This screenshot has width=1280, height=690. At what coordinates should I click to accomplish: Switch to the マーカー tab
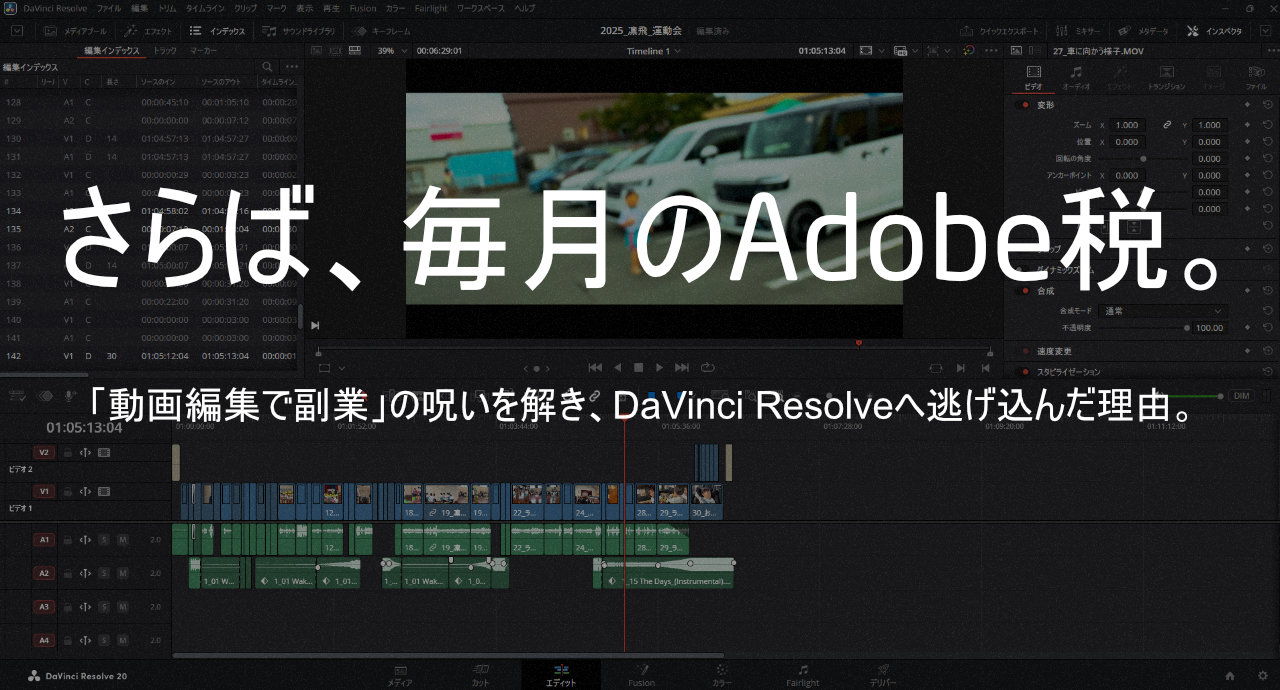[x=203, y=50]
